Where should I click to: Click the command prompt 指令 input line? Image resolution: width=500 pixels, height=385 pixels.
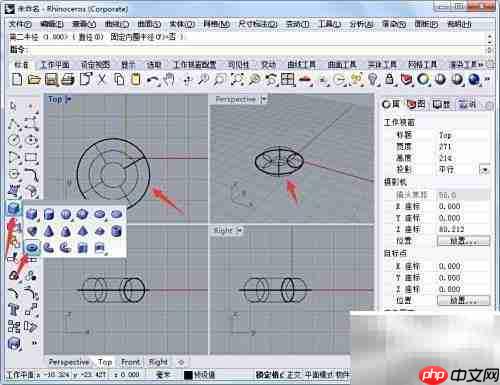point(257,50)
